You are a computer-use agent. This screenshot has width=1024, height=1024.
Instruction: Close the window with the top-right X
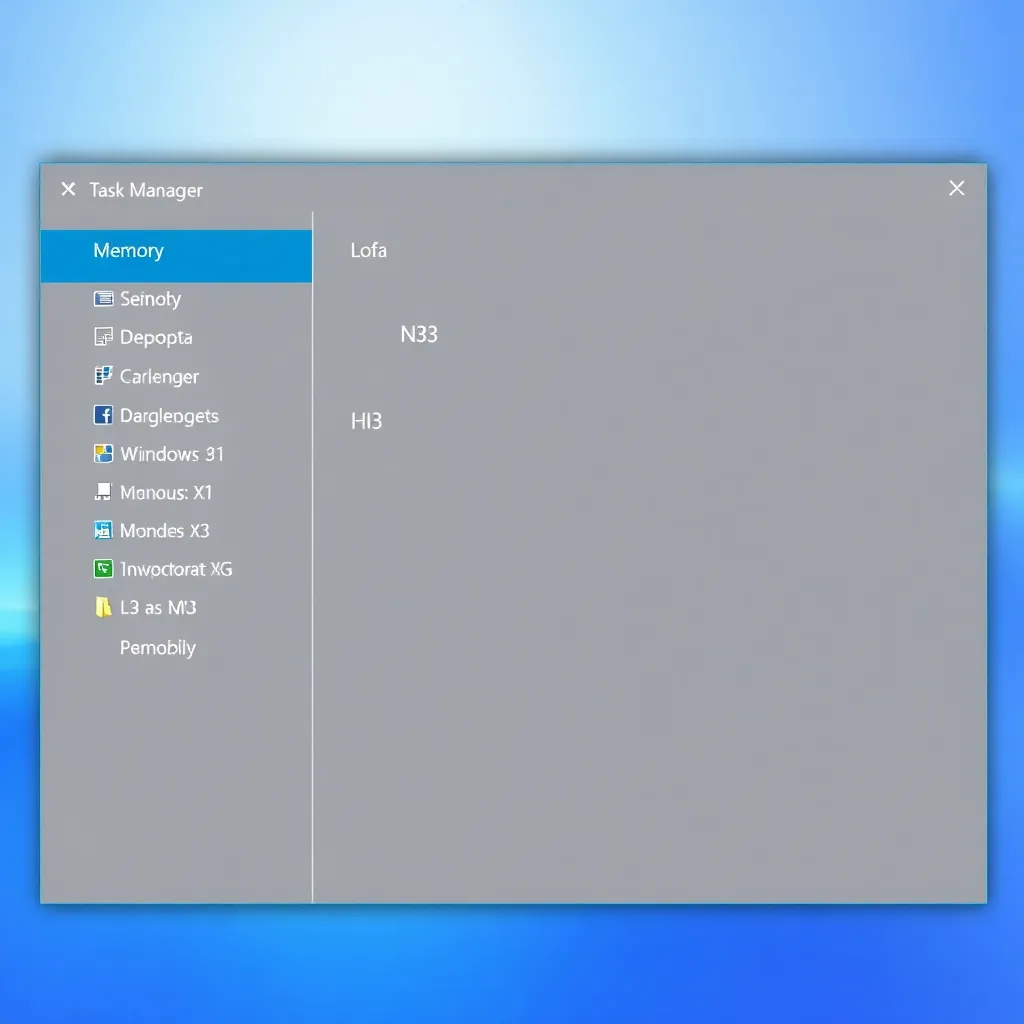(957, 188)
